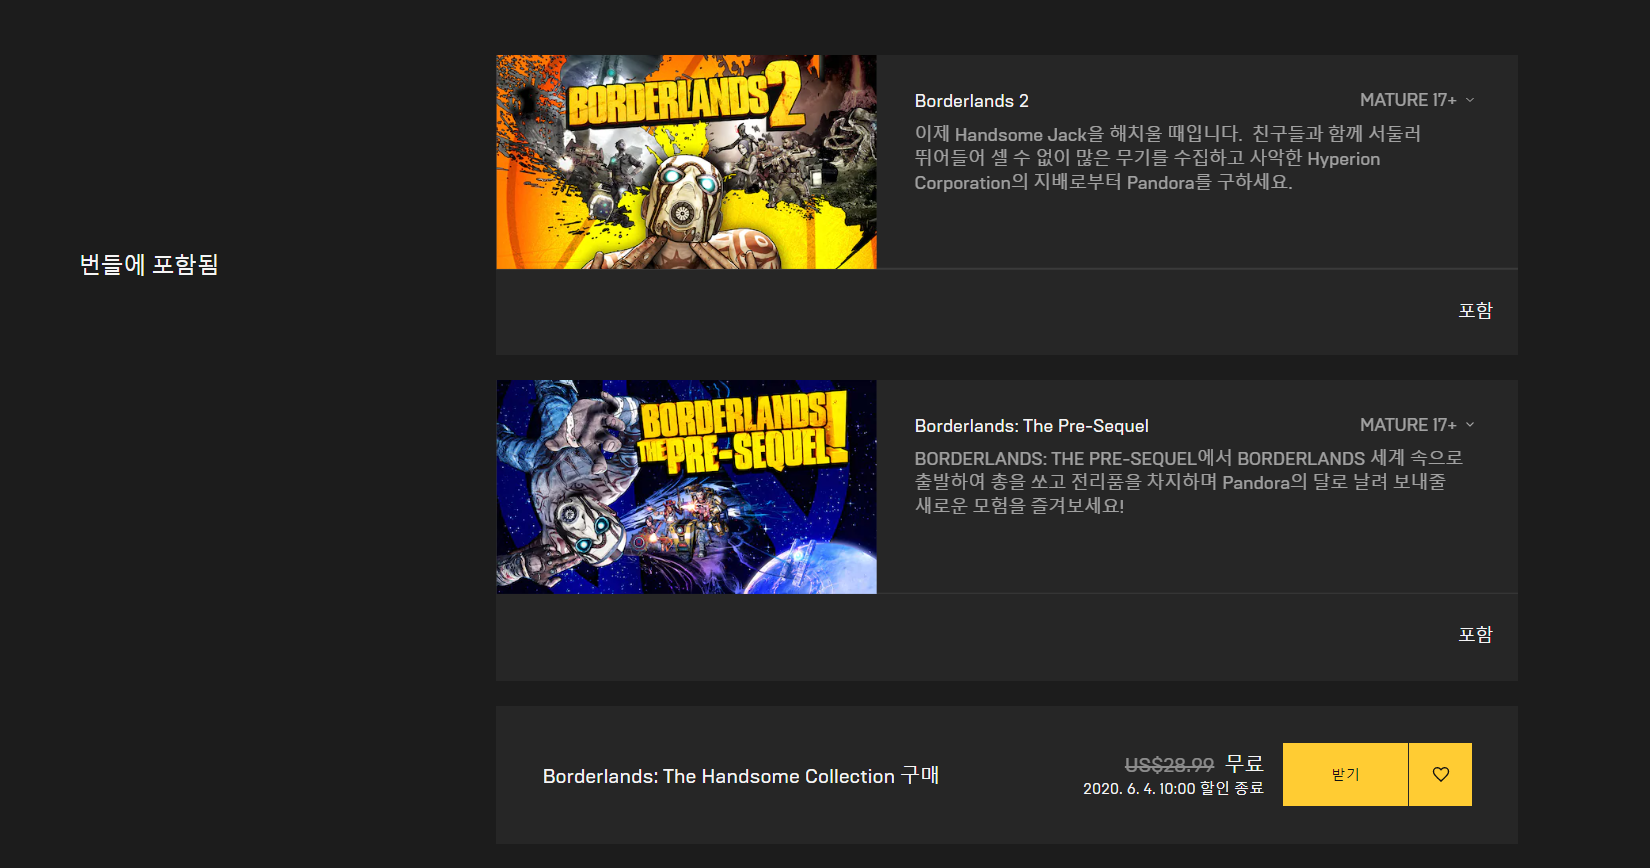The width and height of the screenshot is (1650, 868).
Task: Click the yellow 받기 button
Action: pyautogui.click(x=1345, y=774)
